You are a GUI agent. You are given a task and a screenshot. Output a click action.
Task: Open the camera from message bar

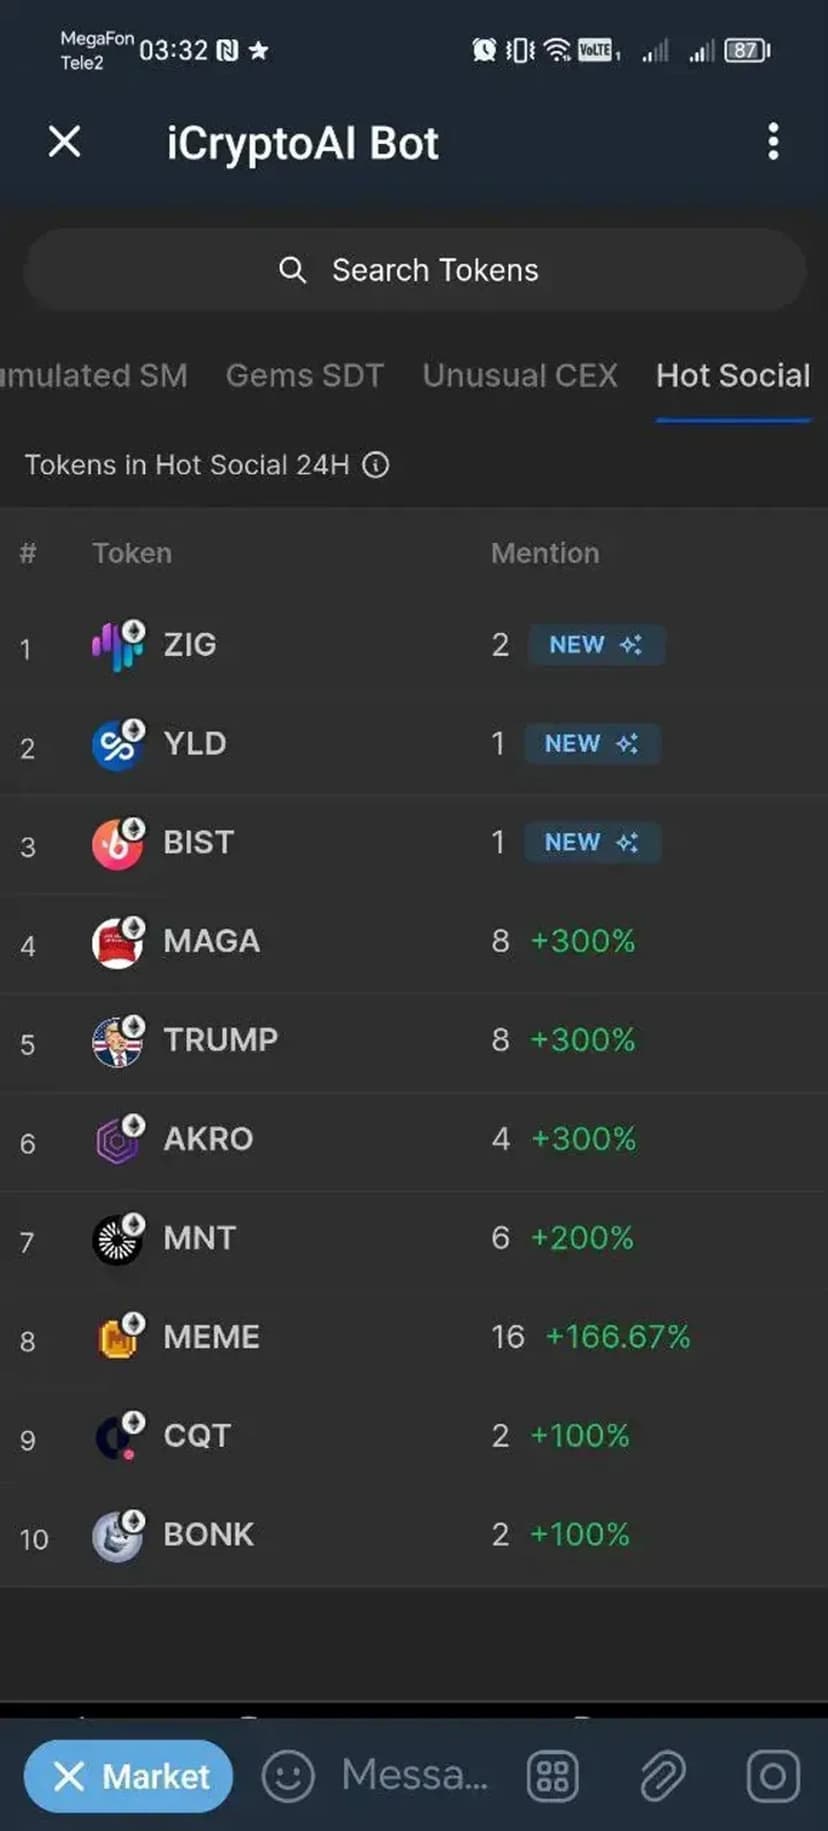point(772,1776)
